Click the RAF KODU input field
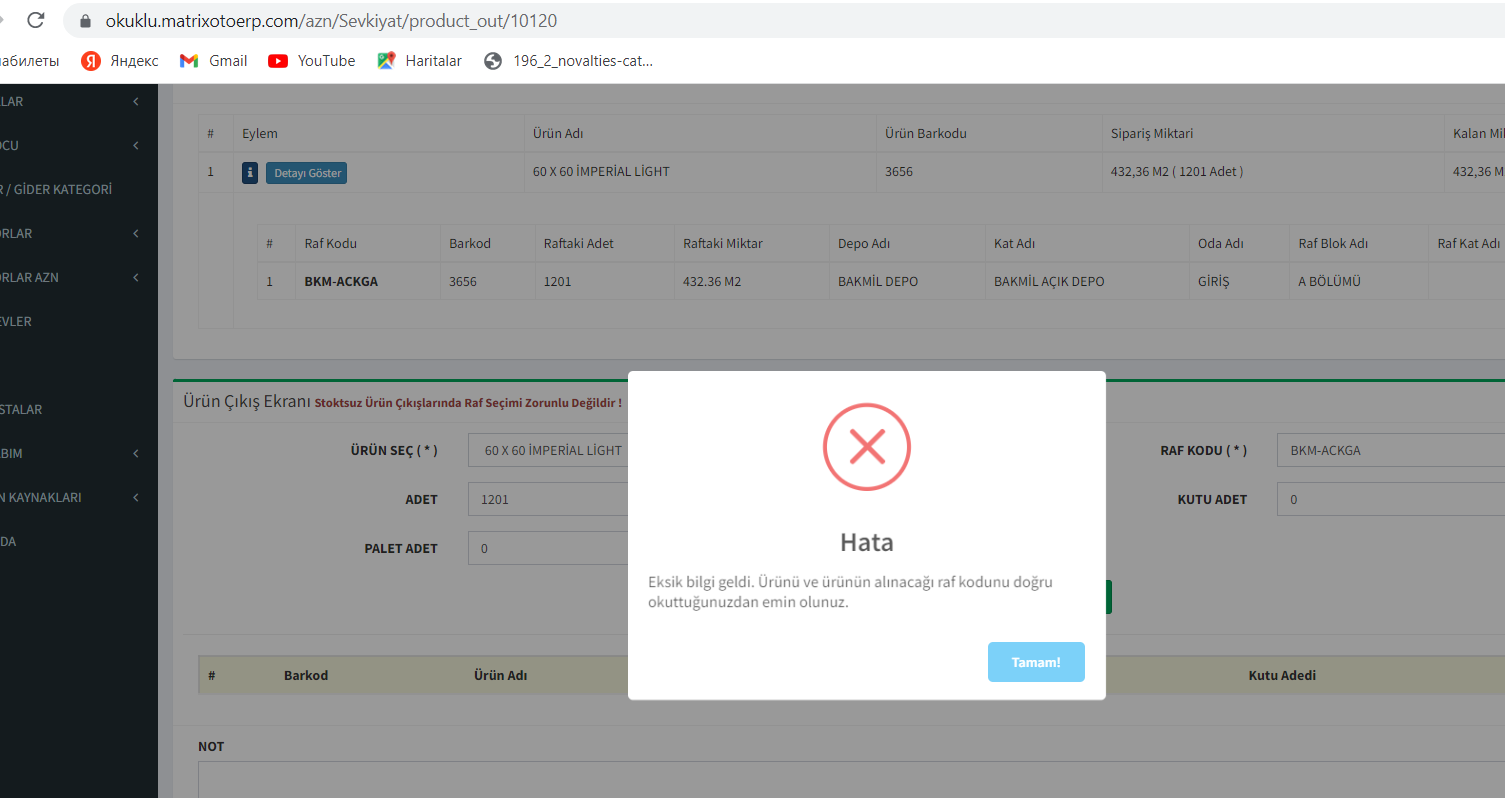Image resolution: width=1505 pixels, height=798 pixels. point(1390,450)
